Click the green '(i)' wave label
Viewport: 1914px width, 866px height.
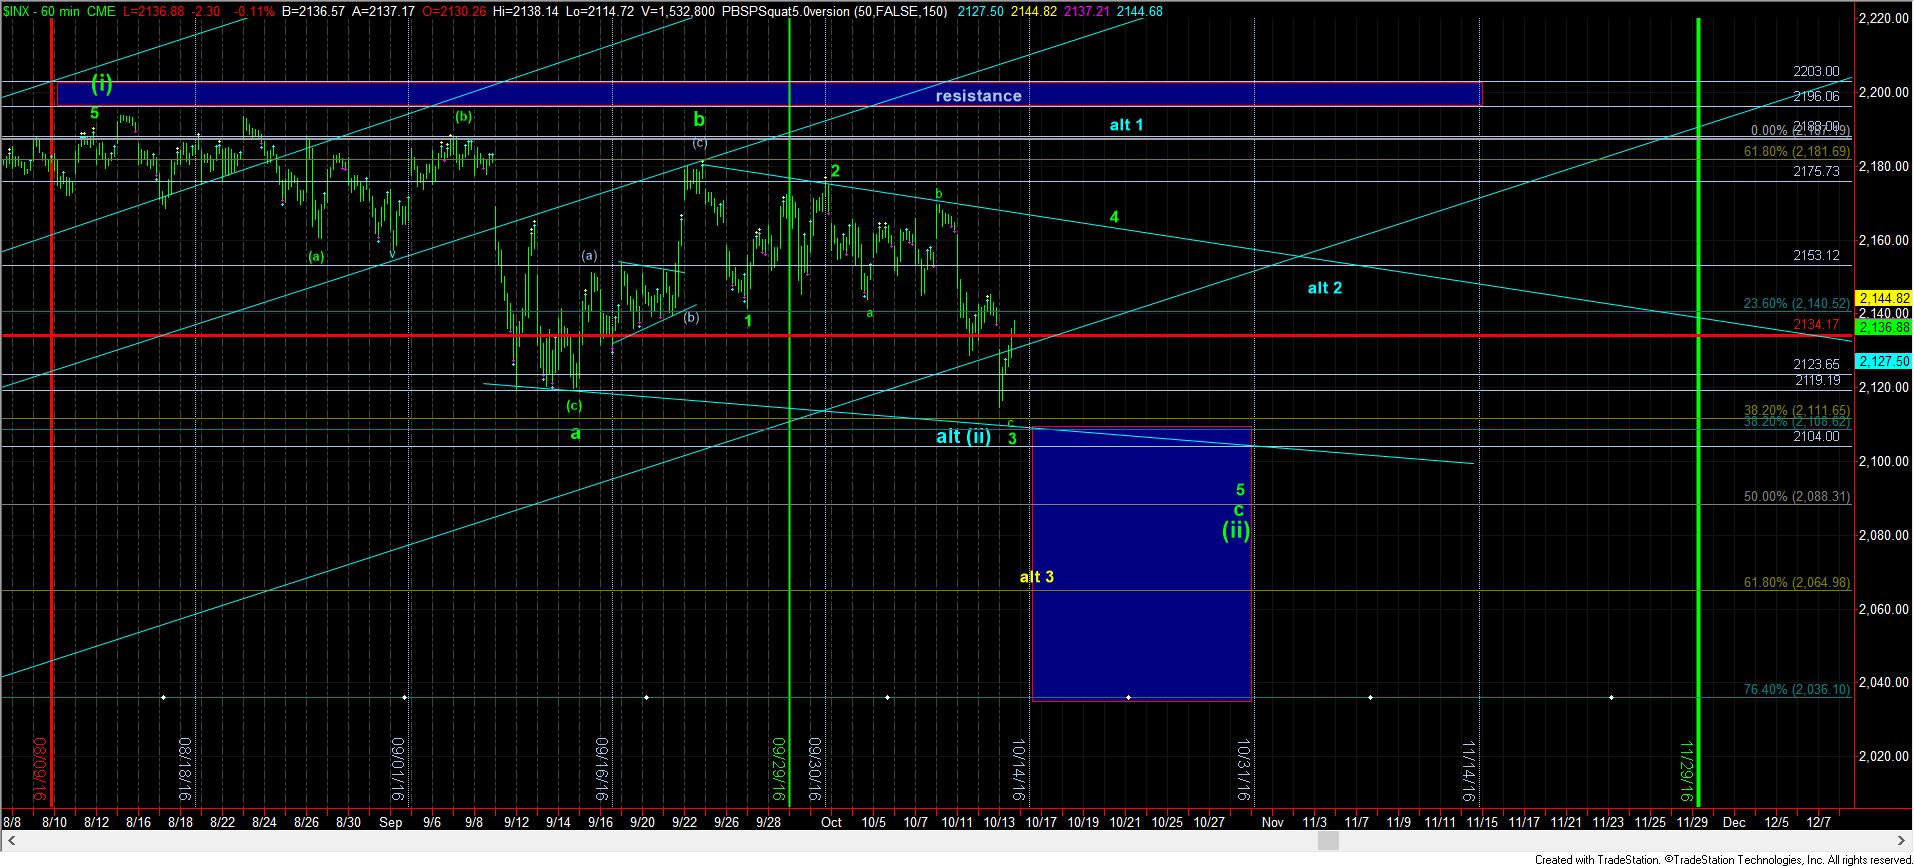(x=101, y=84)
